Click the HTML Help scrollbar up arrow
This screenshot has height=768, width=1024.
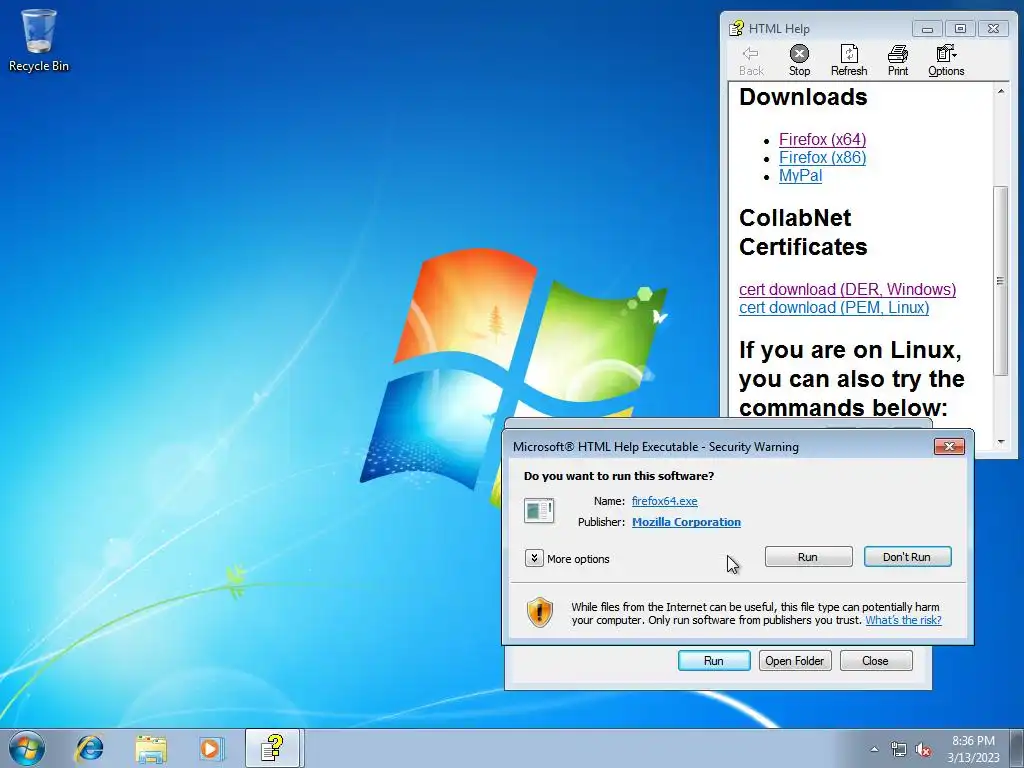tap(1000, 92)
